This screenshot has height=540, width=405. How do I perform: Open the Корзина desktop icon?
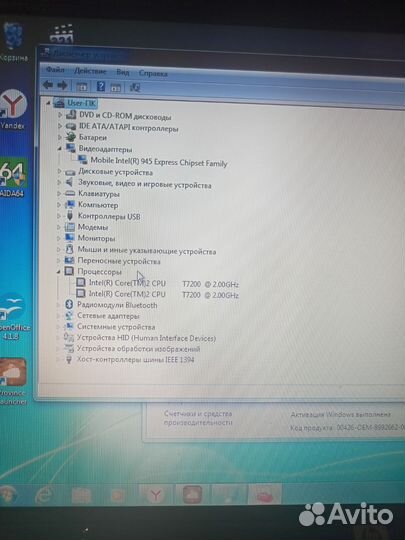click(13, 42)
